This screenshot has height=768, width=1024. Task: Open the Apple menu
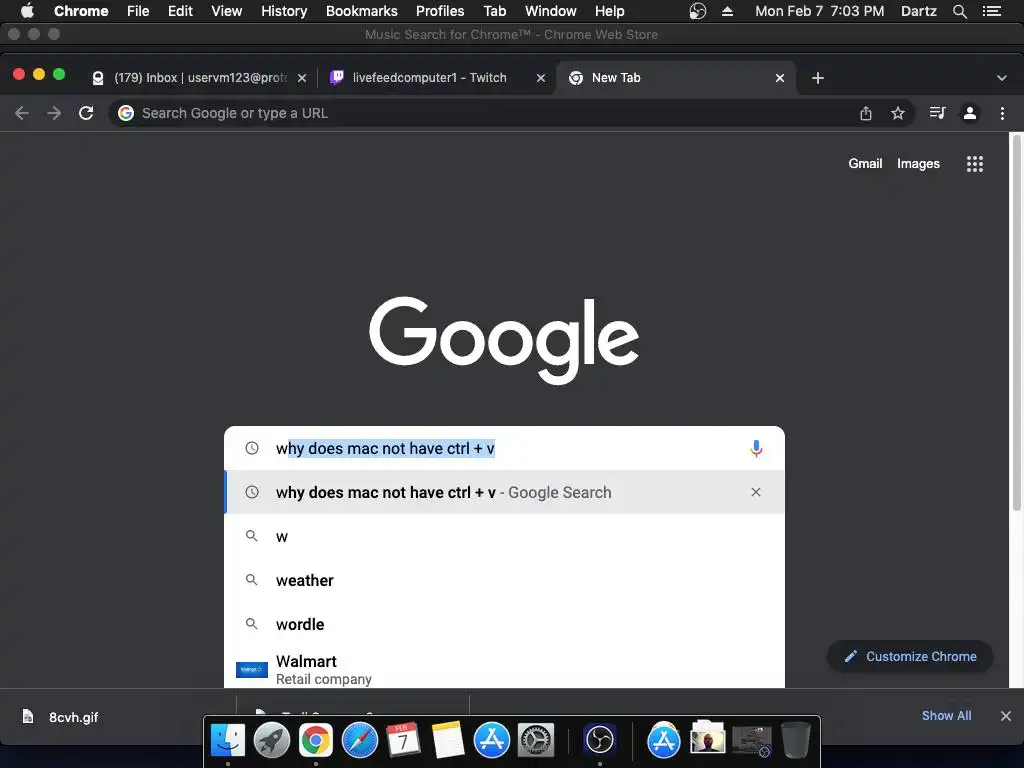(x=27, y=11)
